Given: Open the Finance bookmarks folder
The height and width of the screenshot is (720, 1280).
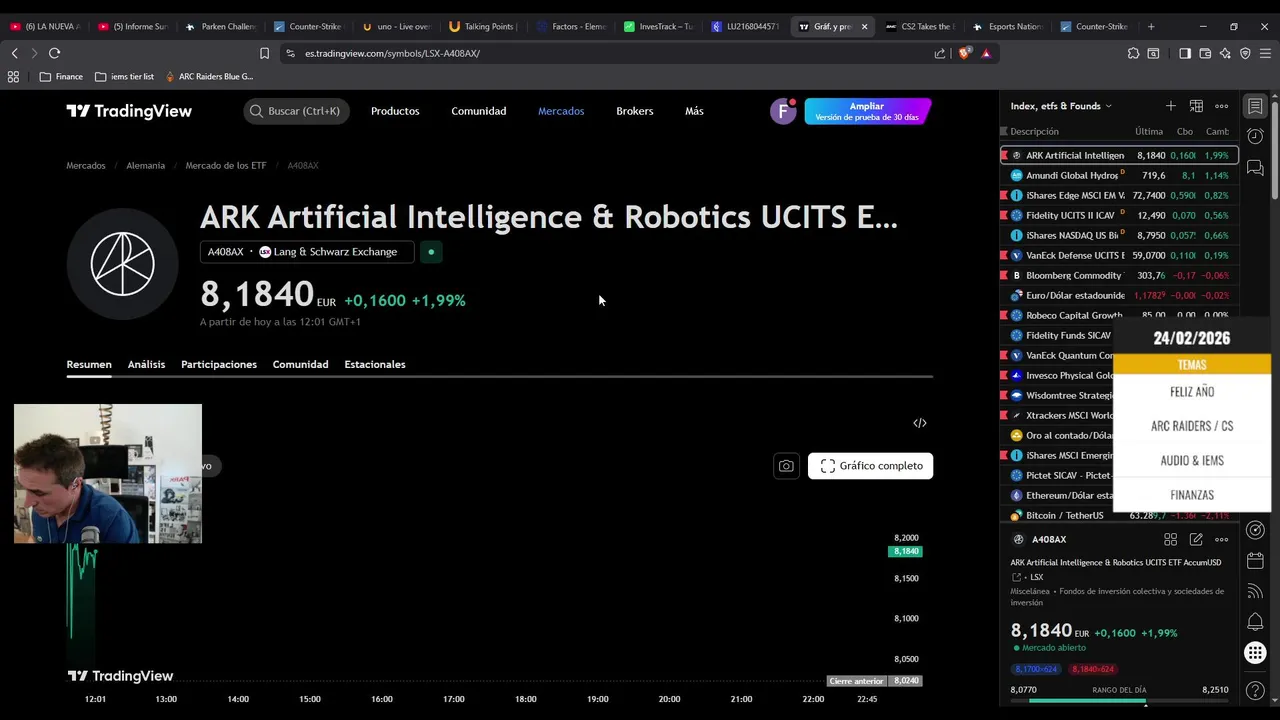Looking at the screenshot, I should pos(61,76).
